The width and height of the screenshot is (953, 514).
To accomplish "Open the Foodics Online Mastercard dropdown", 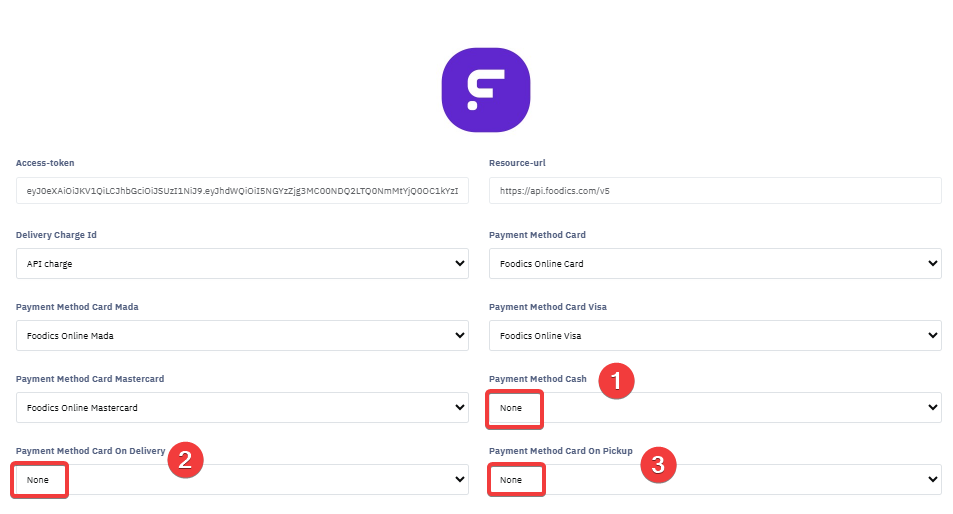I will [242, 408].
